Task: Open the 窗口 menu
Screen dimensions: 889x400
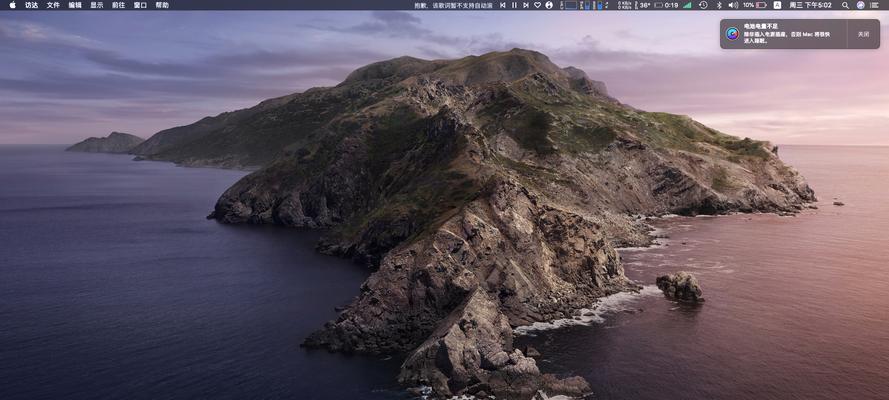Action: (x=140, y=5)
